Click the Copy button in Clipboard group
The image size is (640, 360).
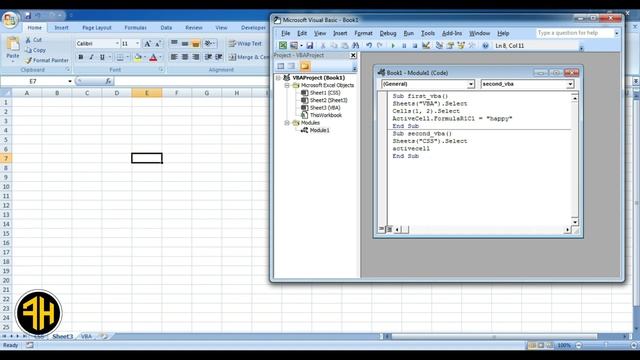tap(35, 50)
